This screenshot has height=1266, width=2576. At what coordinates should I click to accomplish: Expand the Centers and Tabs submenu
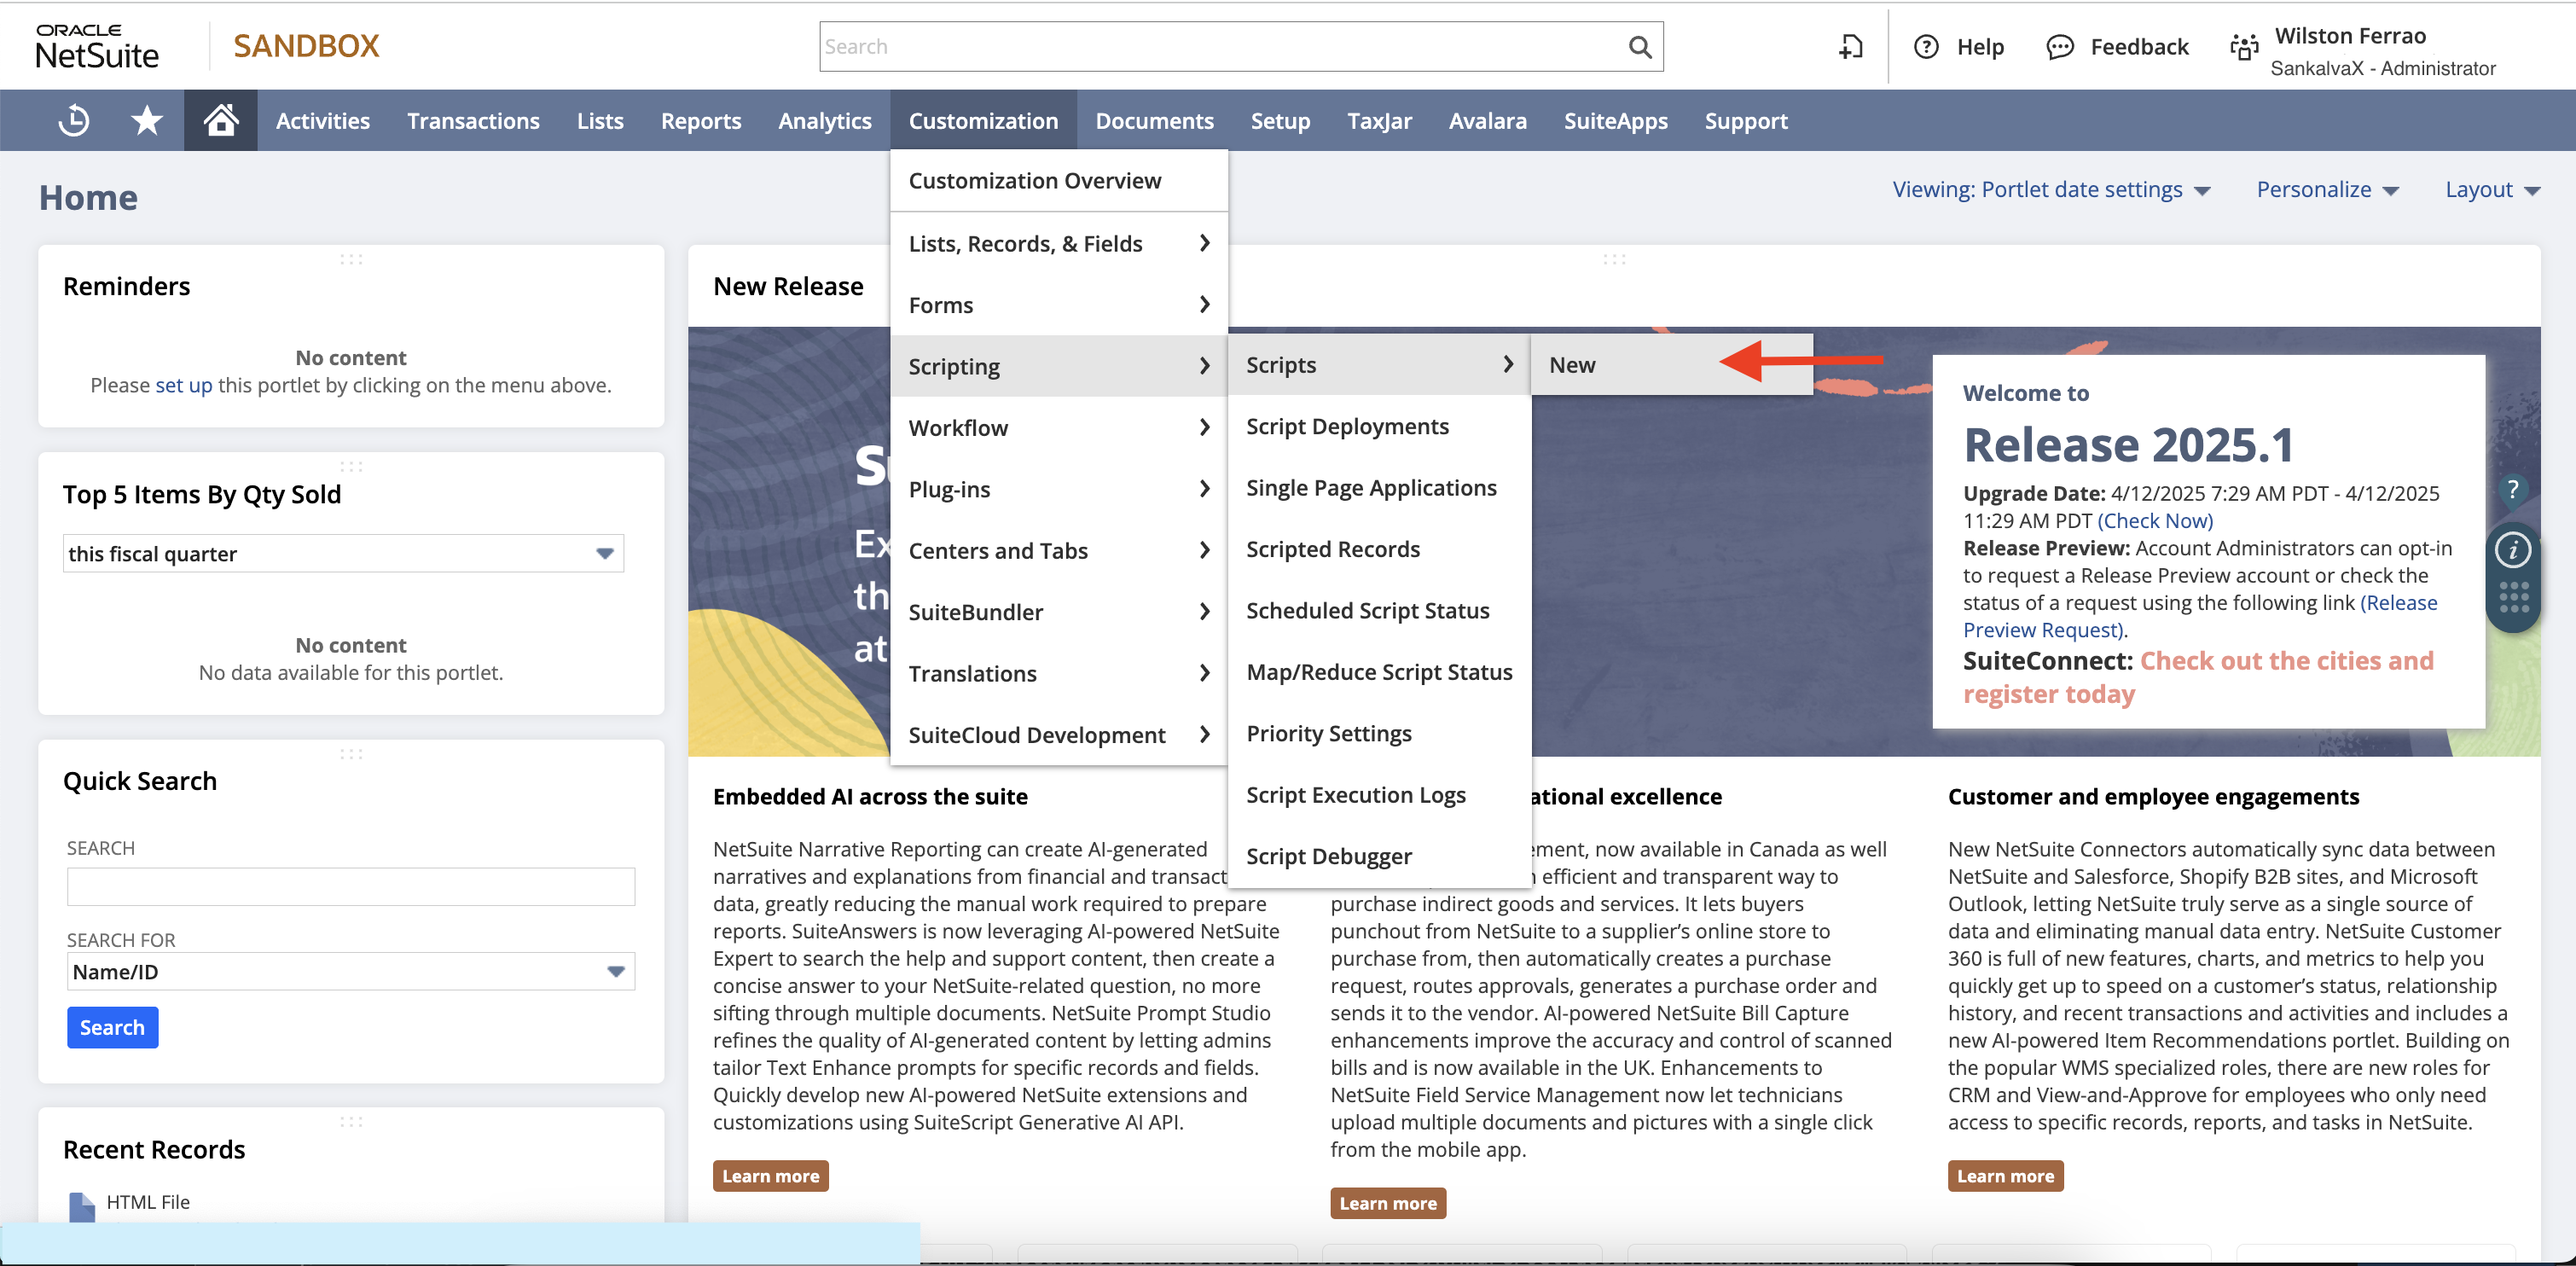click(1058, 551)
